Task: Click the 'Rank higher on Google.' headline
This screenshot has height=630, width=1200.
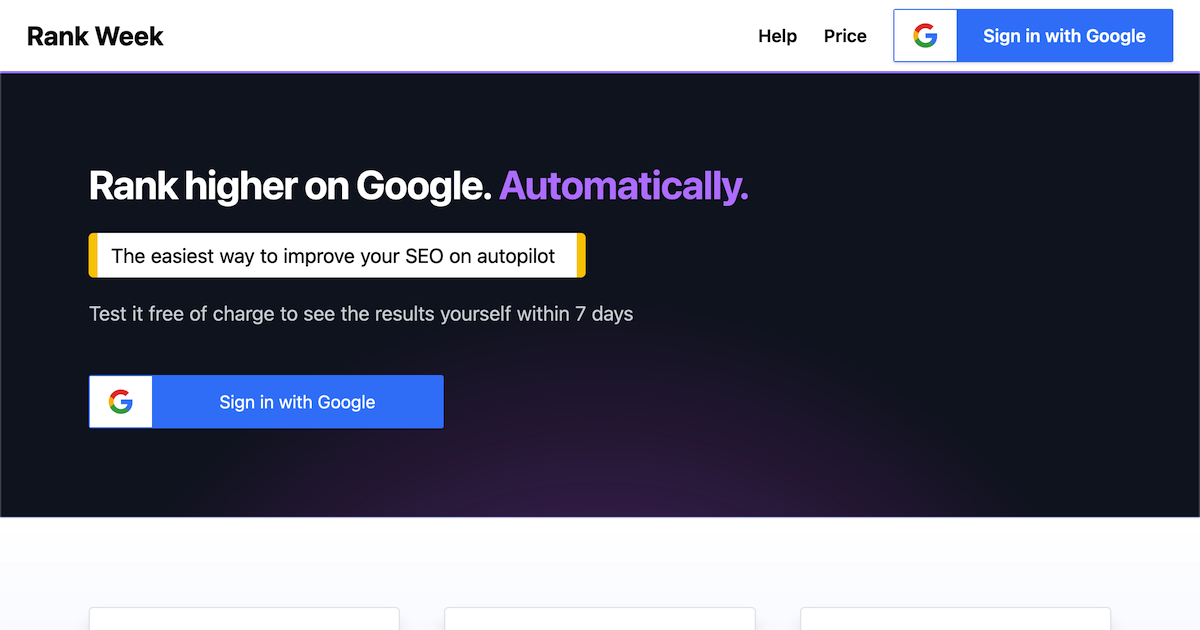Action: coord(290,186)
